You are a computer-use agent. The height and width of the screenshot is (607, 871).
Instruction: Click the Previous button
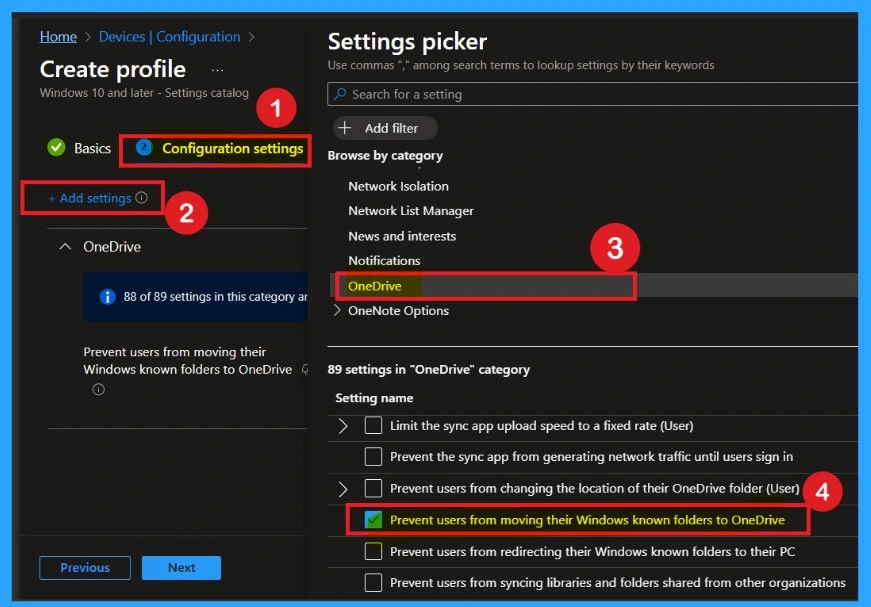pyautogui.click(x=85, y=568)
